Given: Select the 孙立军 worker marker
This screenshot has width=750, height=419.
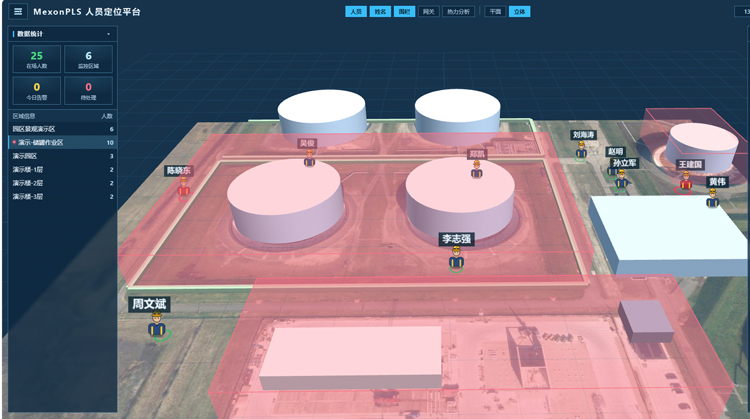Looking at the screenshot, I should click(x=621, y=180).
